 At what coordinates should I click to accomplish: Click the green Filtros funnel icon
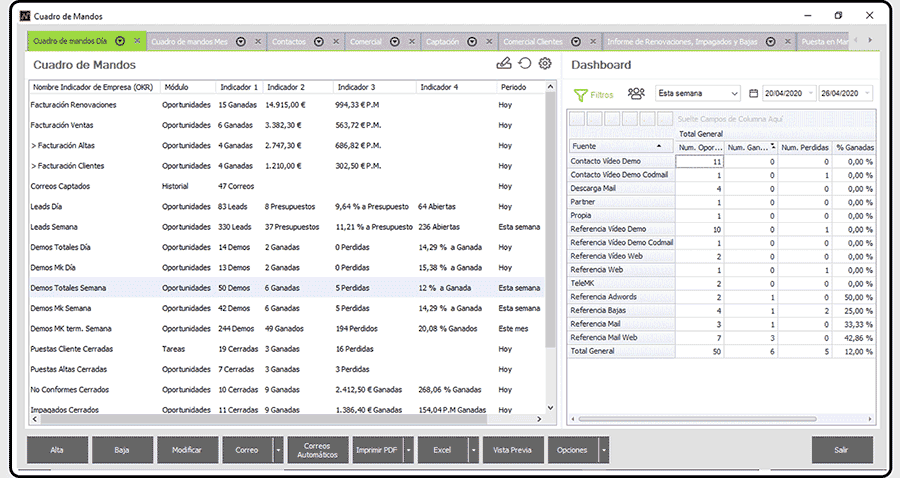[580, 95]
